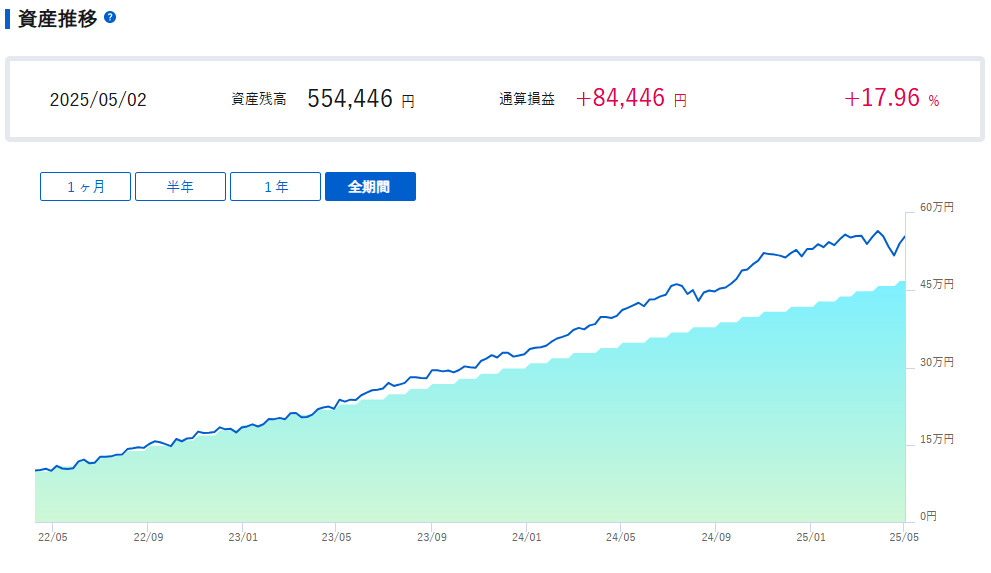991x573 pixels.
Task: Click the 60万円 y-axis label
Action: click(937, 207)
